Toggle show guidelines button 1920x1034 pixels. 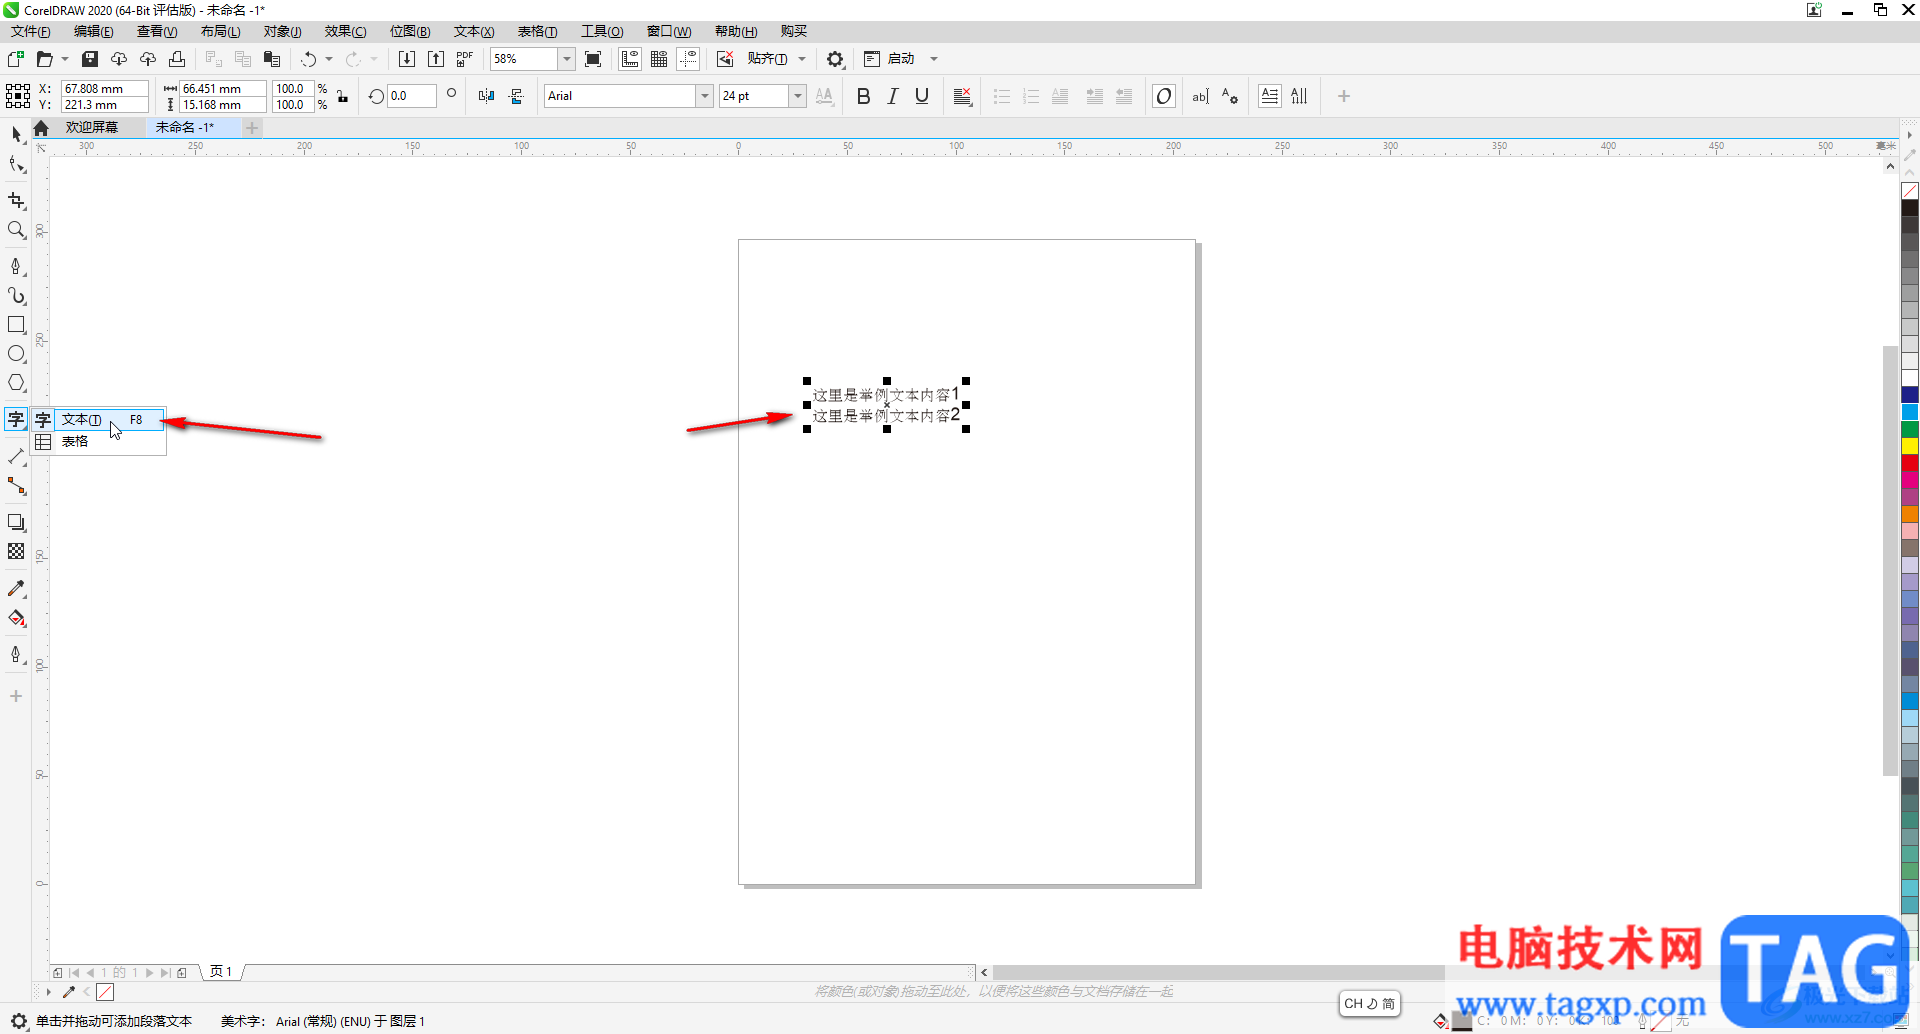pos(688,59)
